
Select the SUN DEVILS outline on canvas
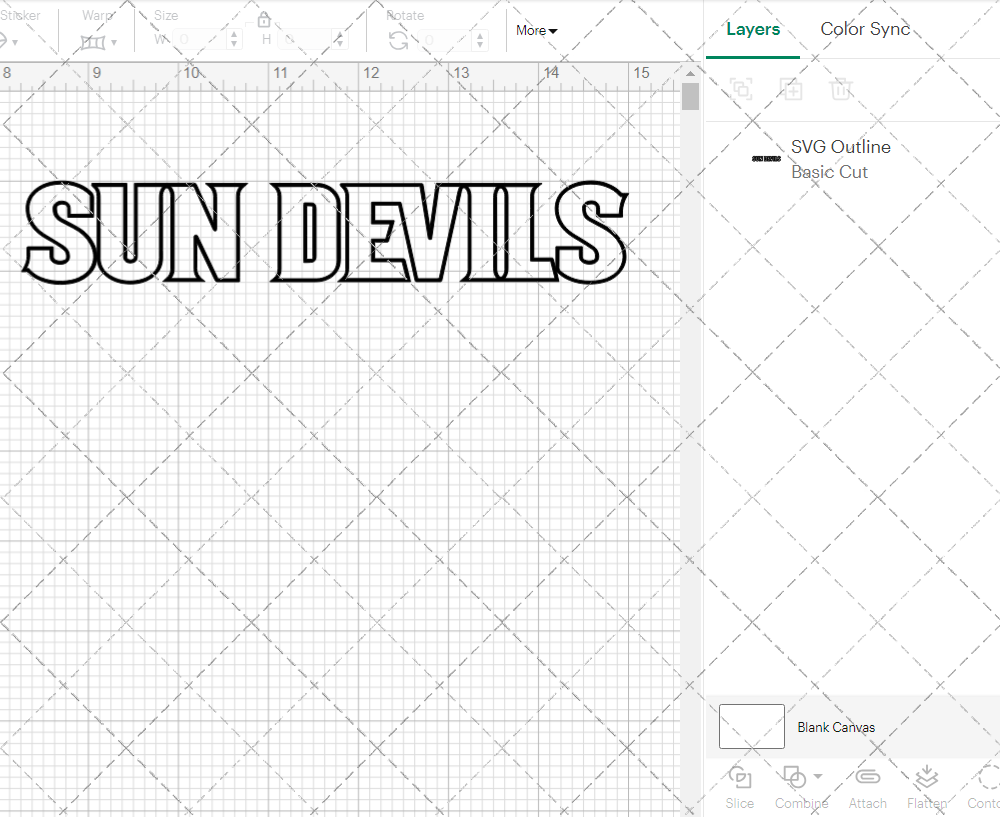point(325,232)
